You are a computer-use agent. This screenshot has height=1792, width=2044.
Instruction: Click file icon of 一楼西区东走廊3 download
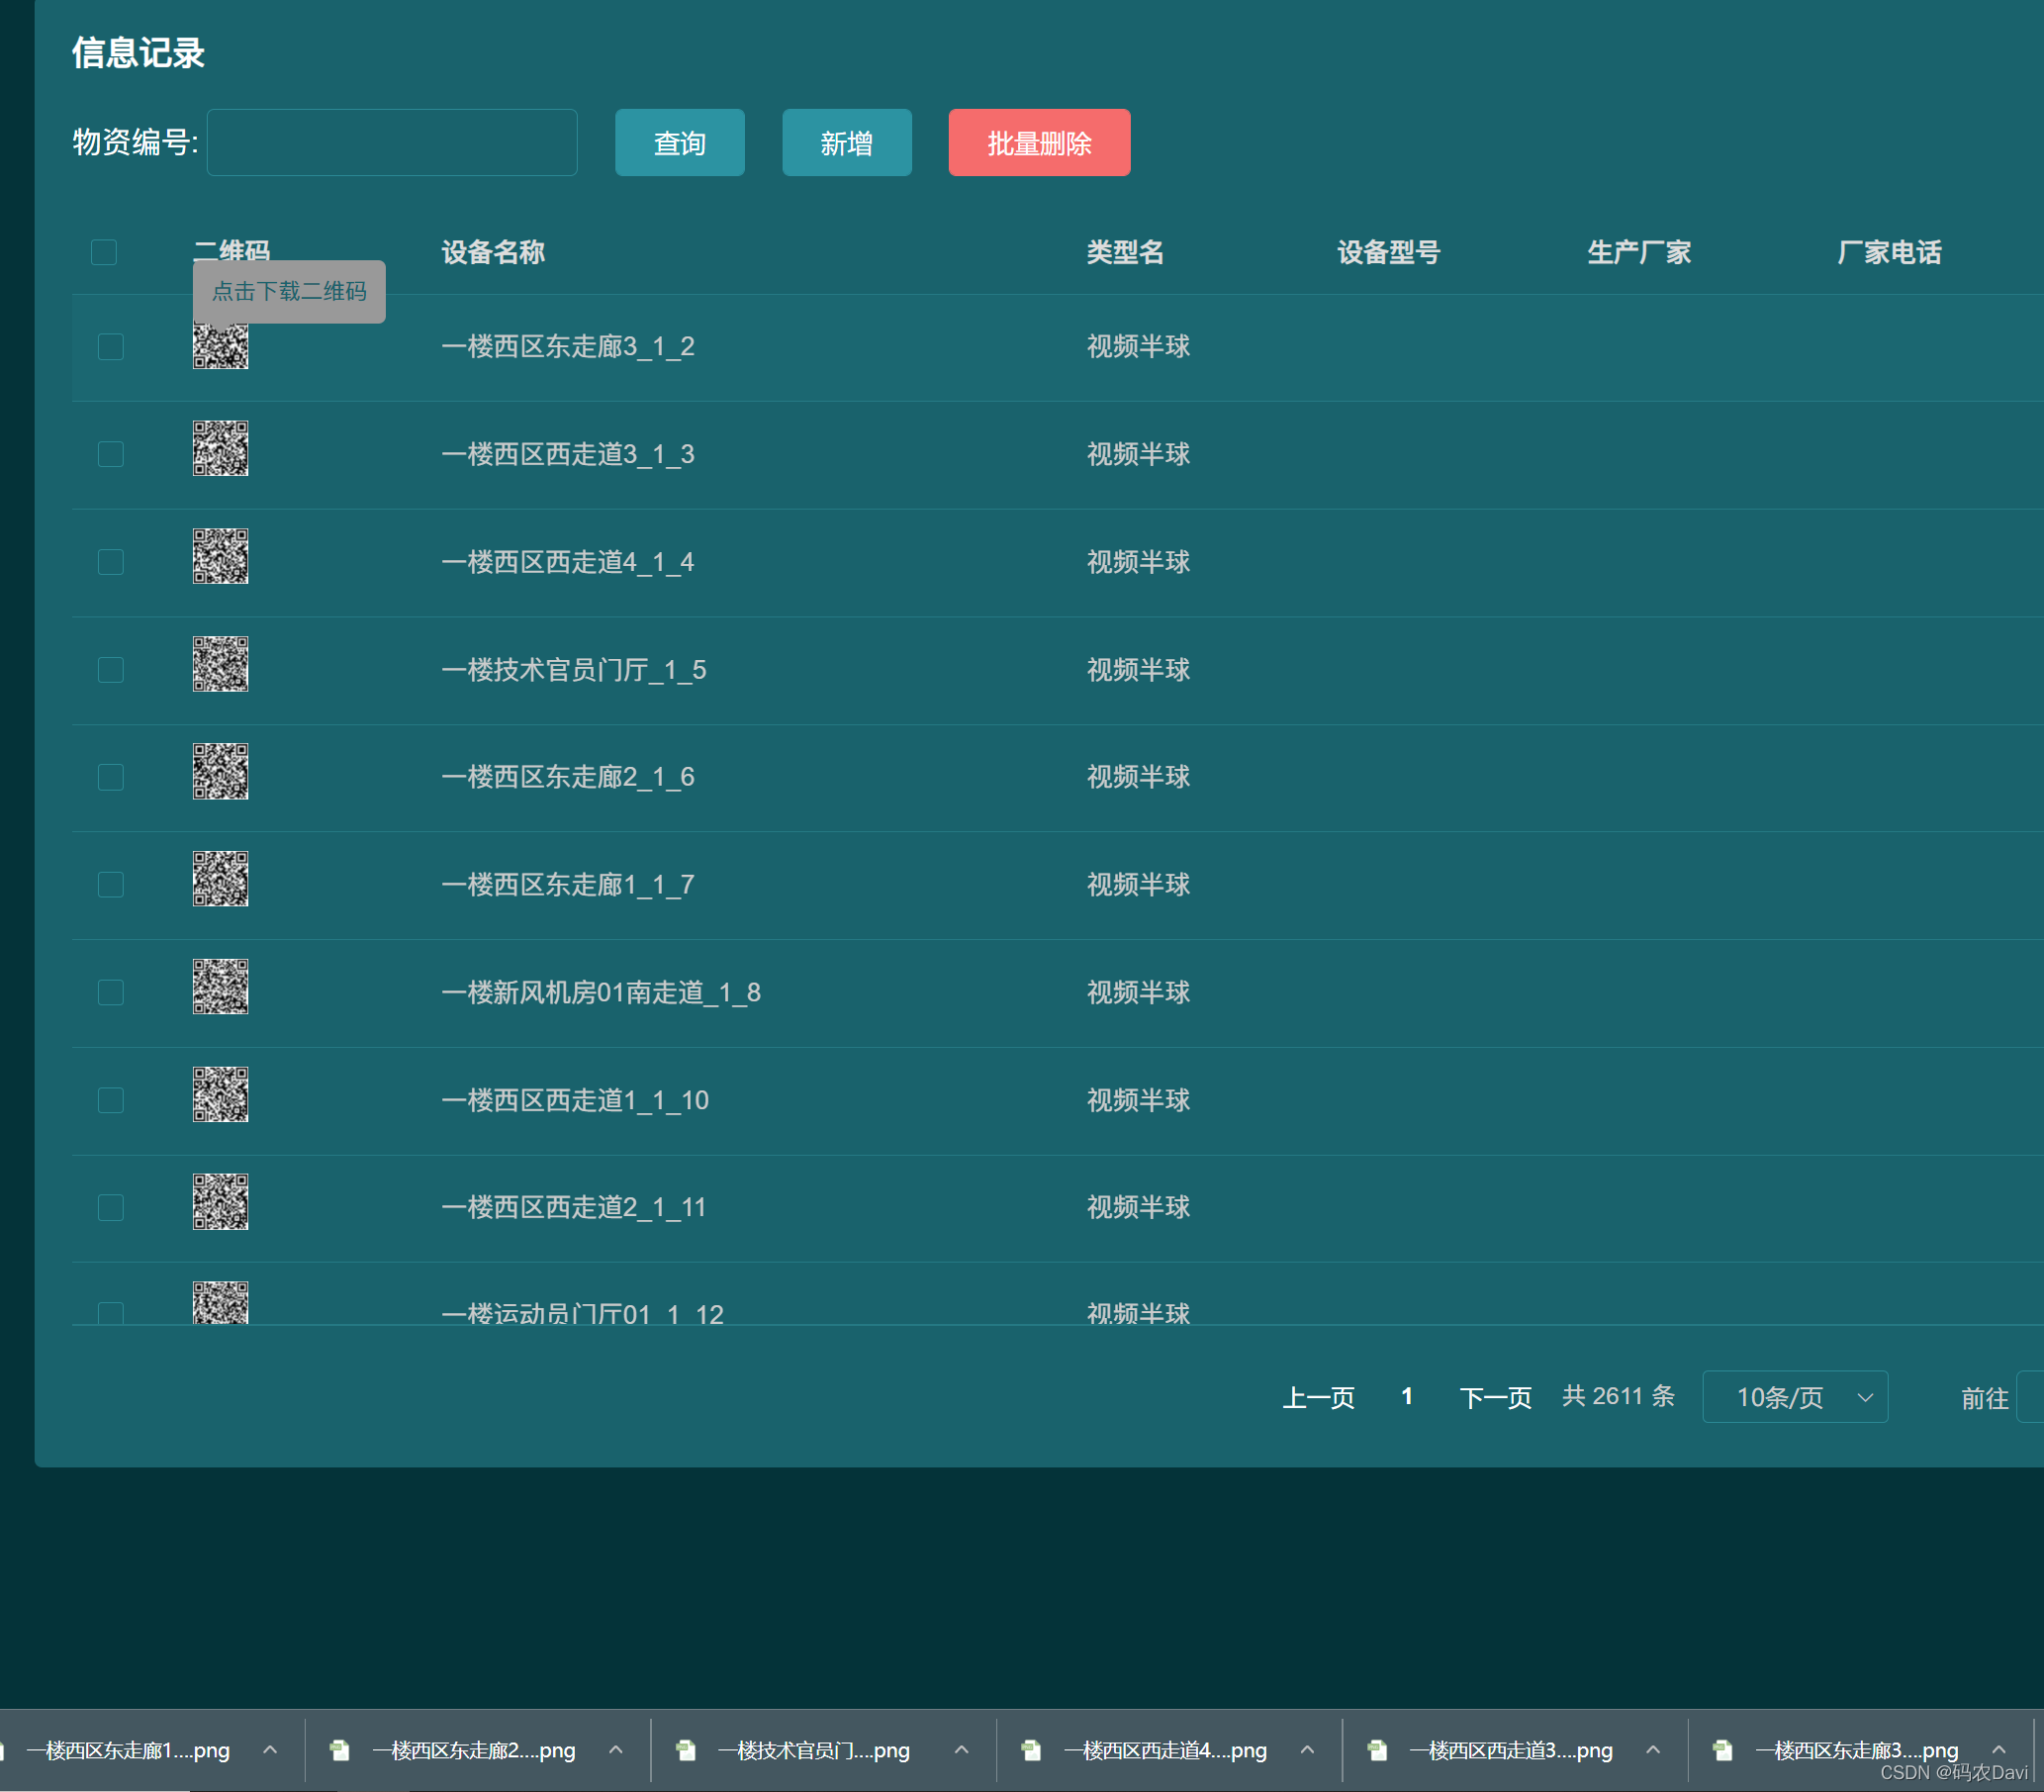point(1722,1750)
